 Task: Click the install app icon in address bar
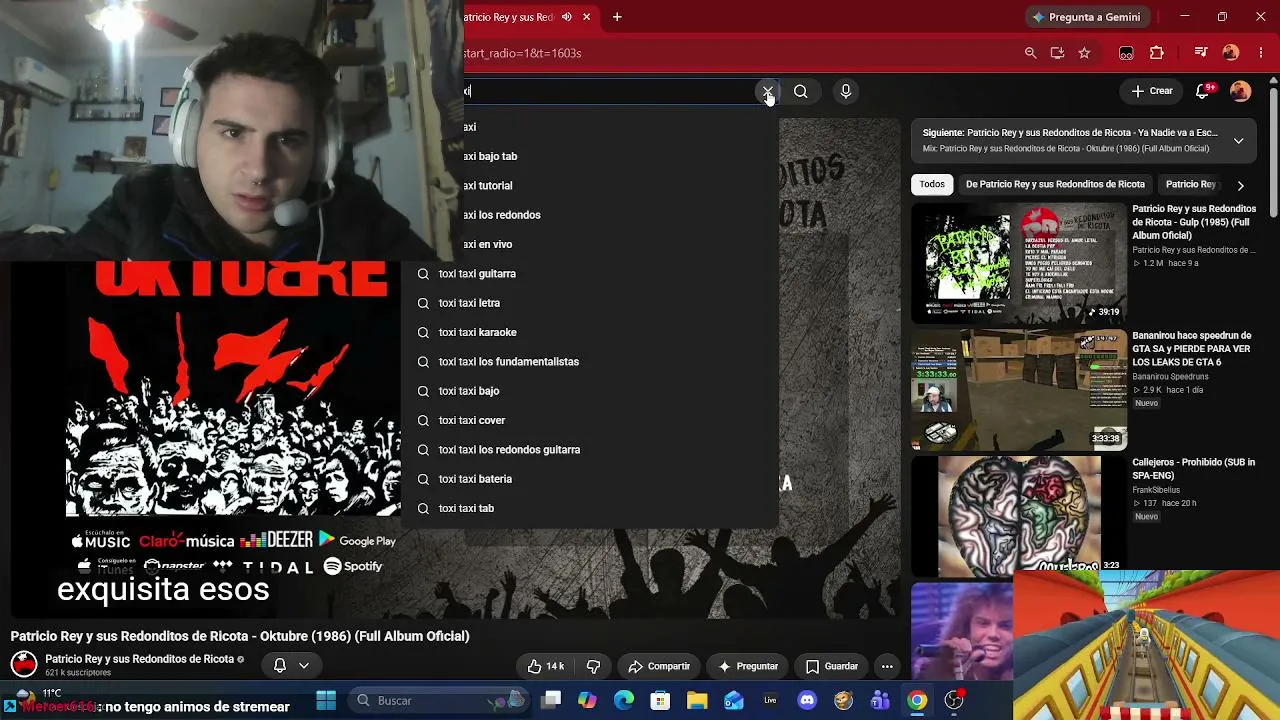click(1057, 53)
